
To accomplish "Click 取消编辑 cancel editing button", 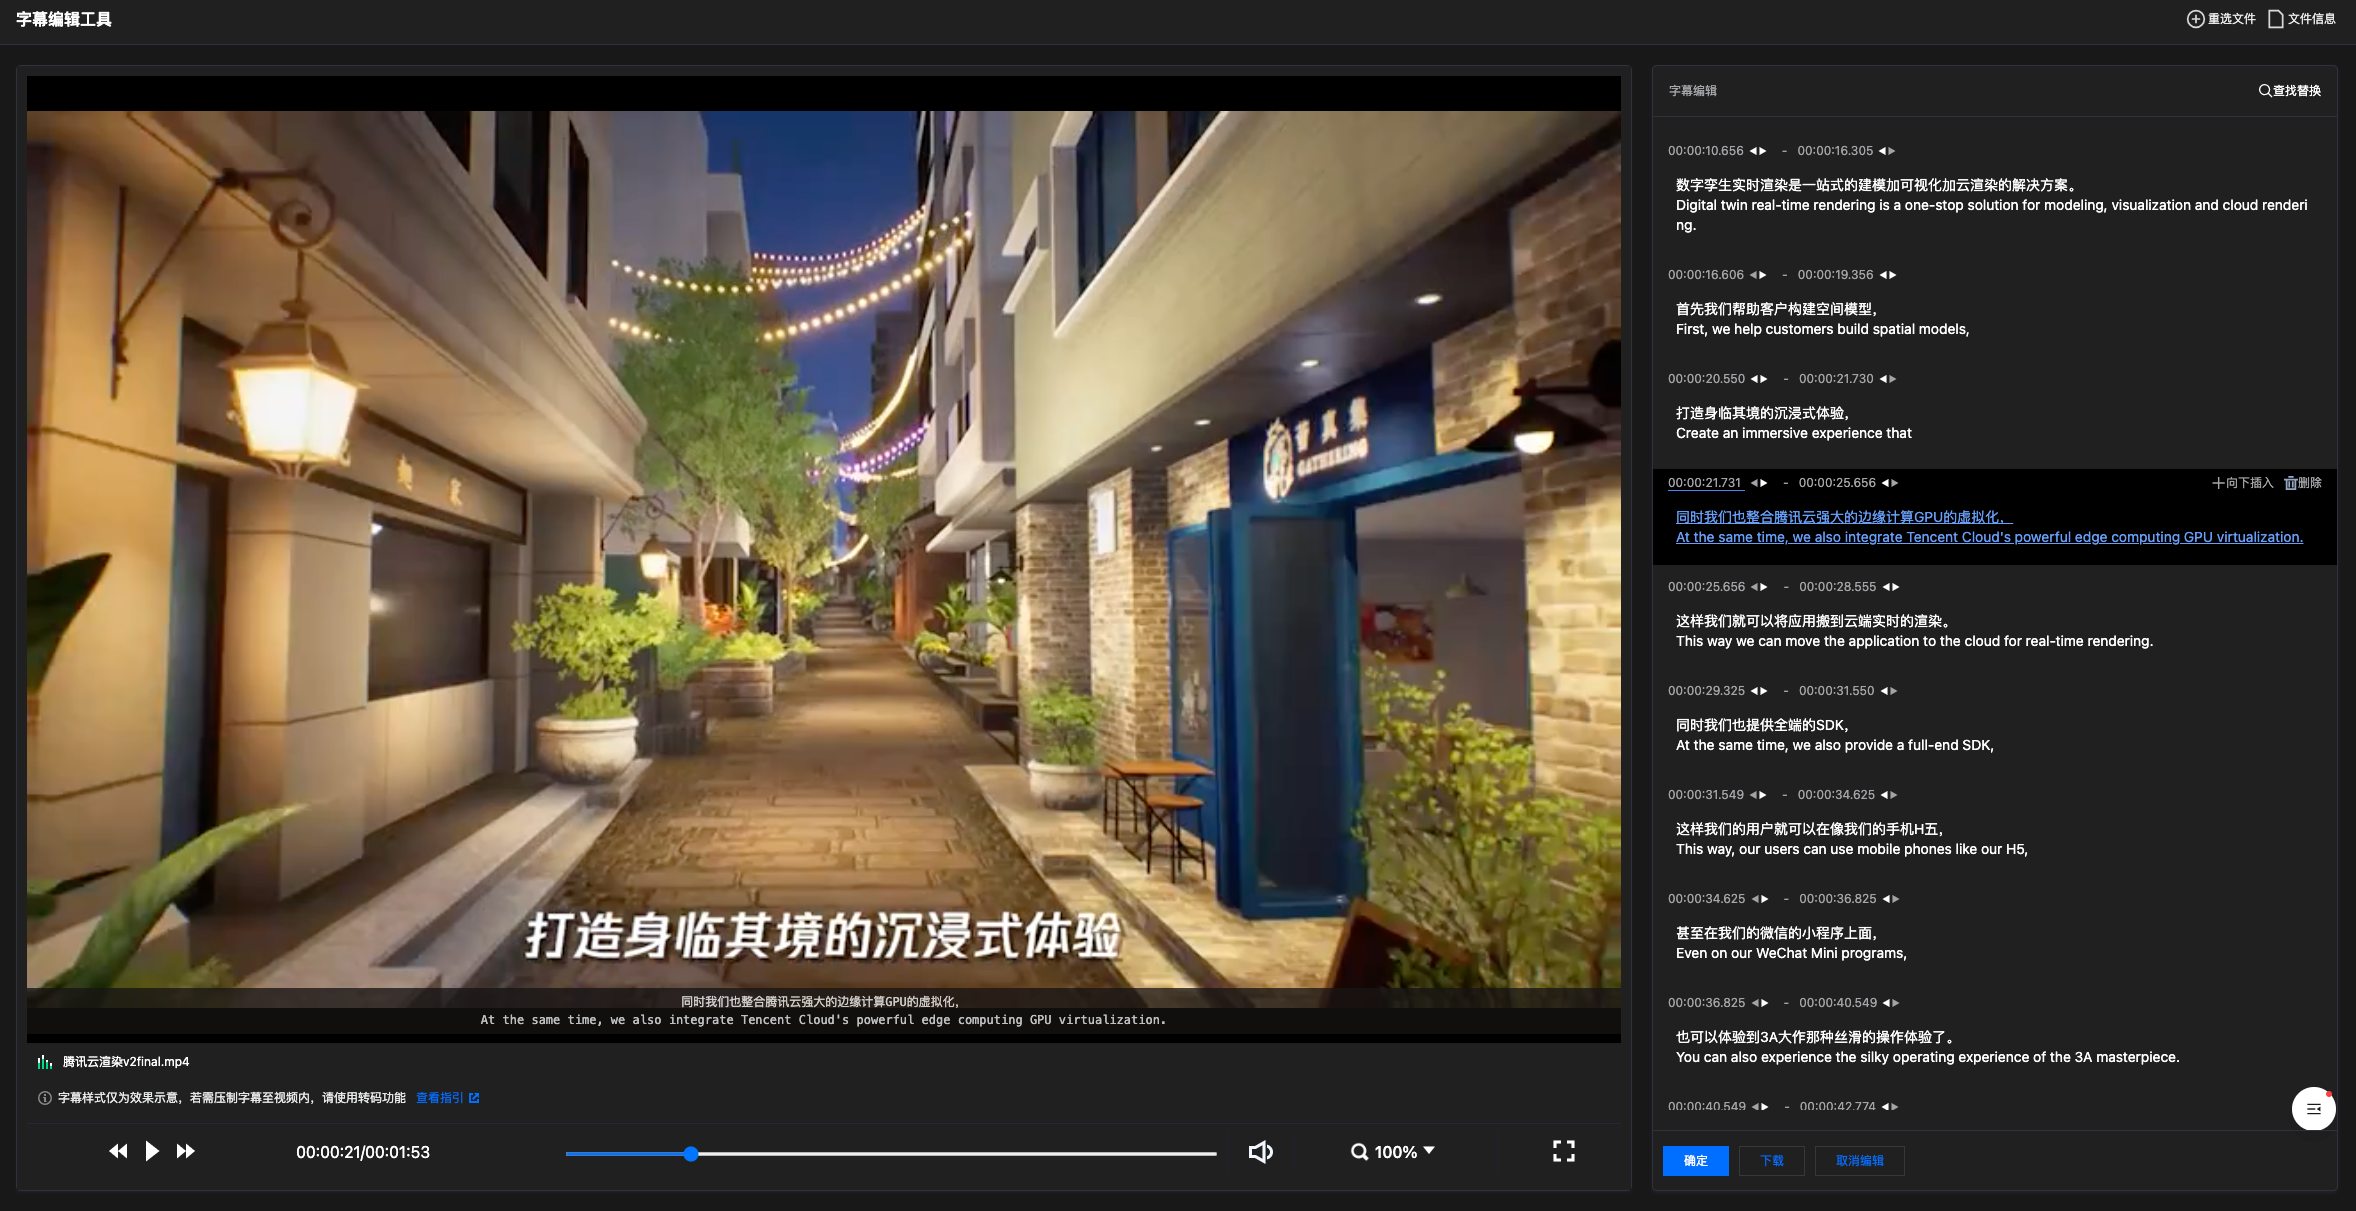I will (1859, 1161).
